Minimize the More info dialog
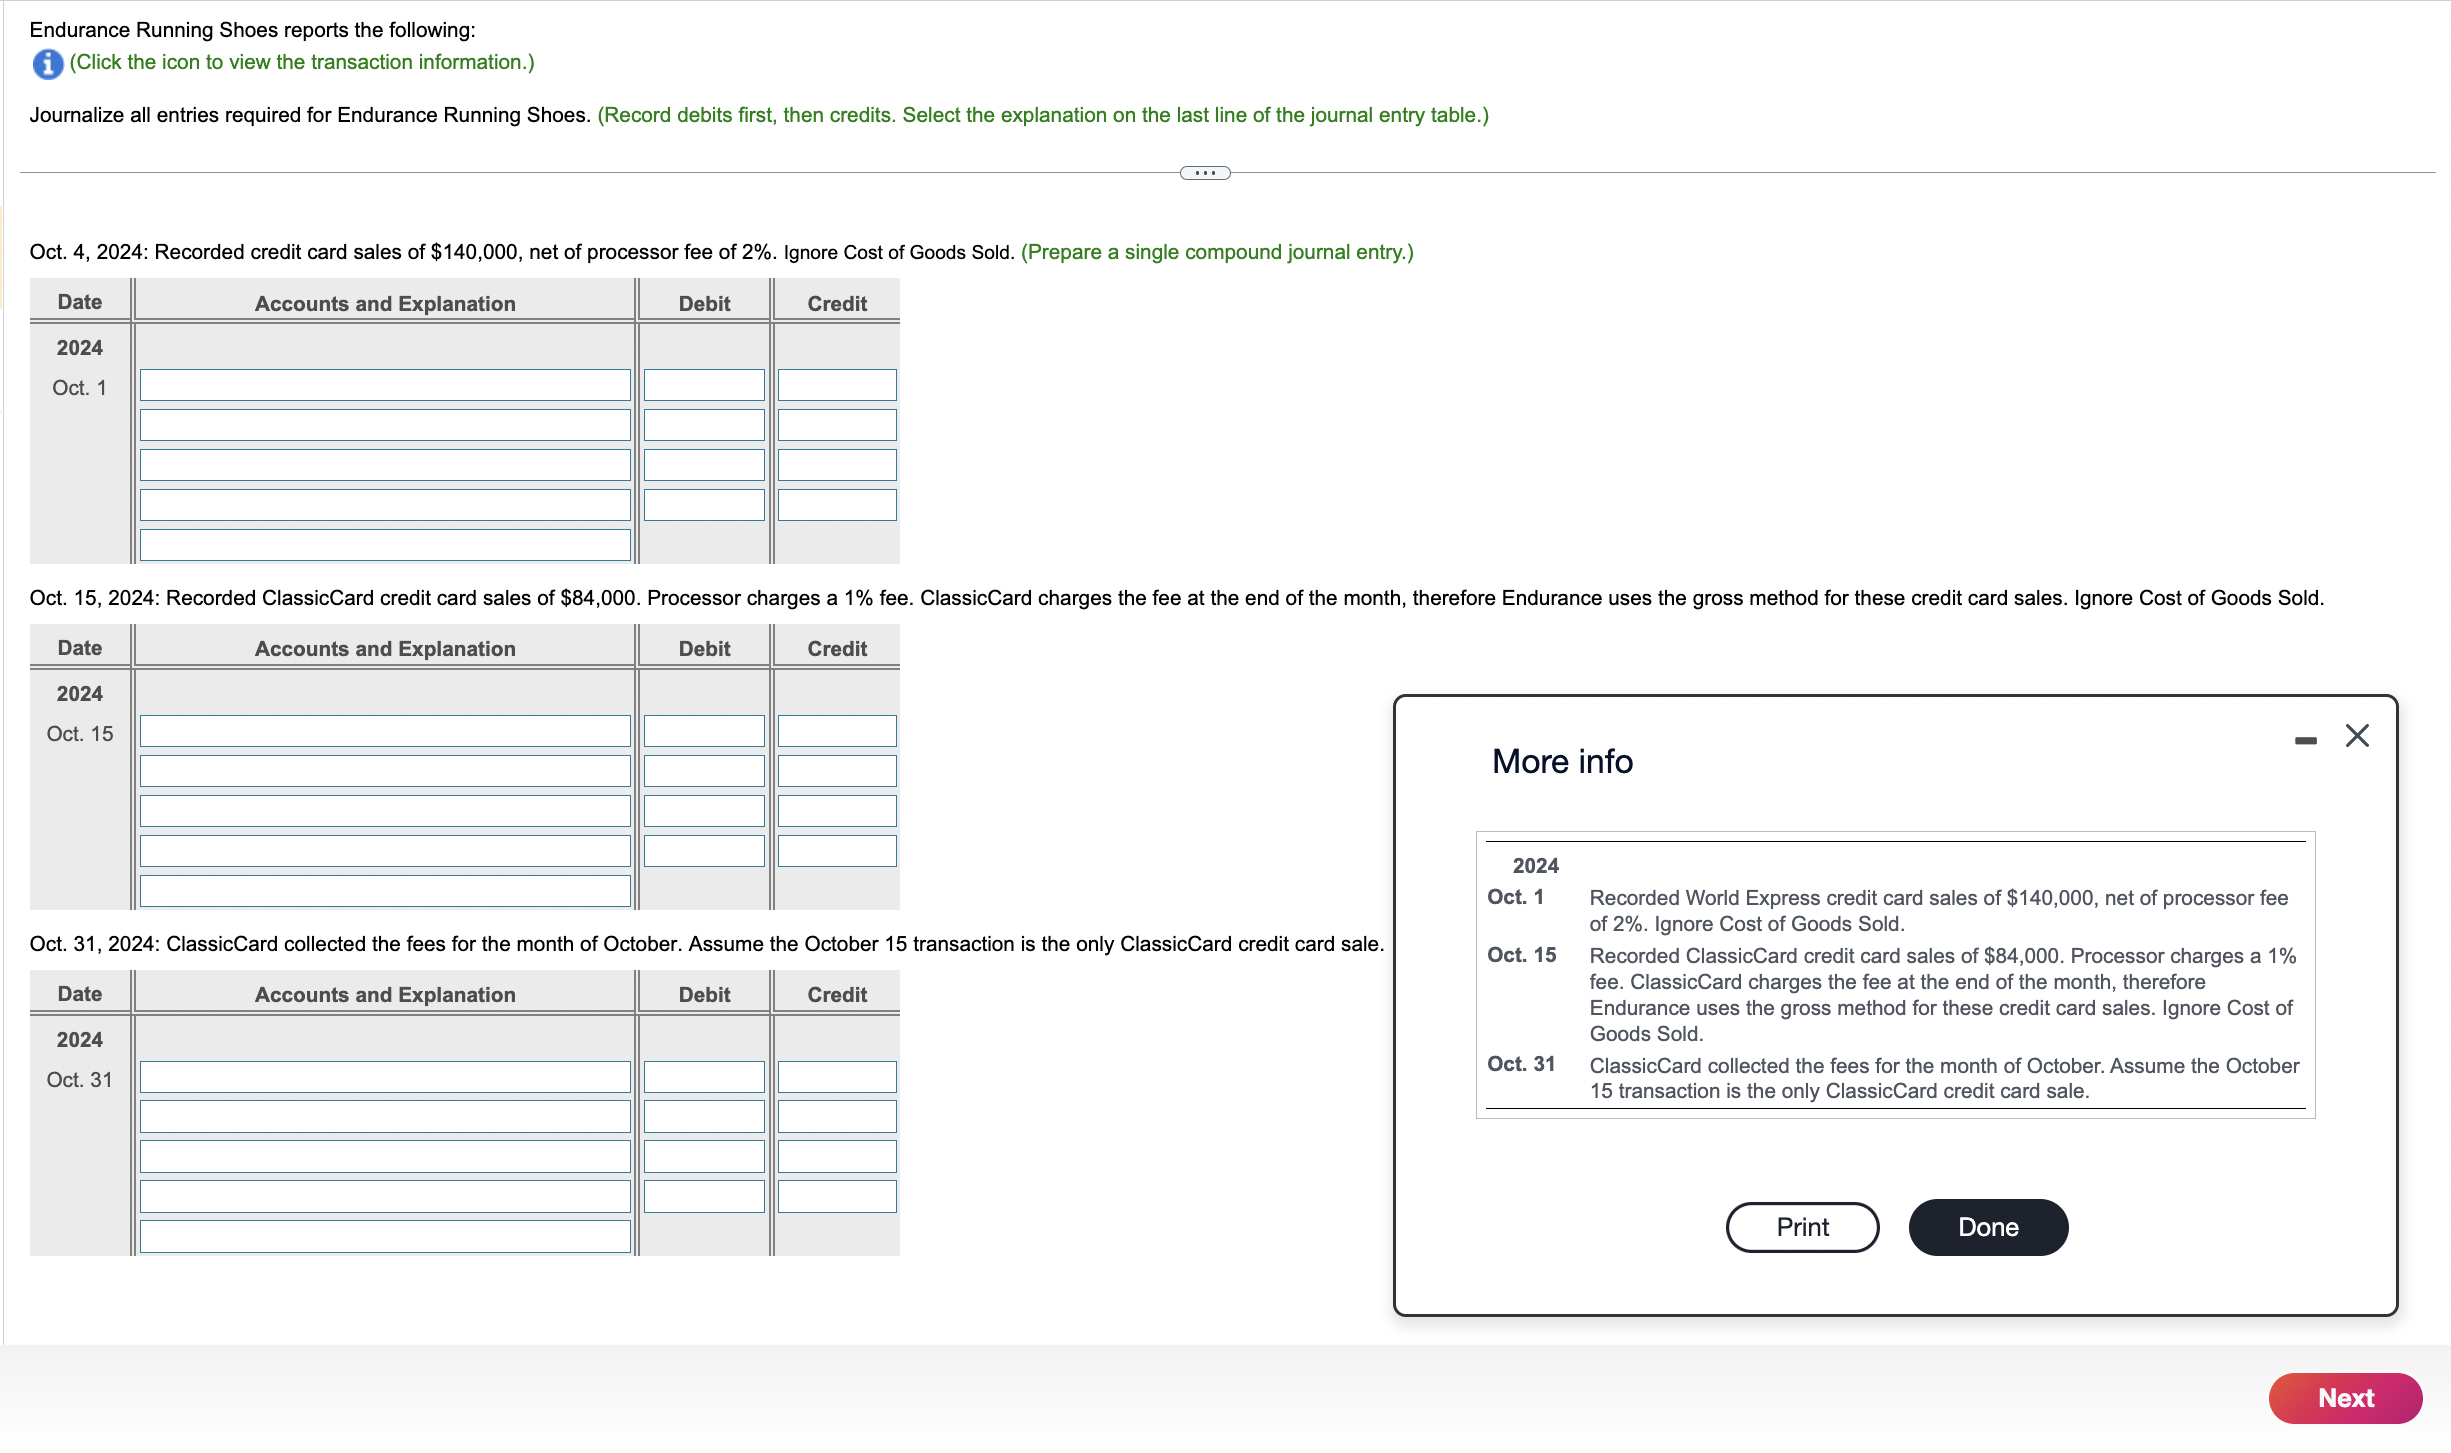Screen dimensions: 2451x1453 [2305, 740]
